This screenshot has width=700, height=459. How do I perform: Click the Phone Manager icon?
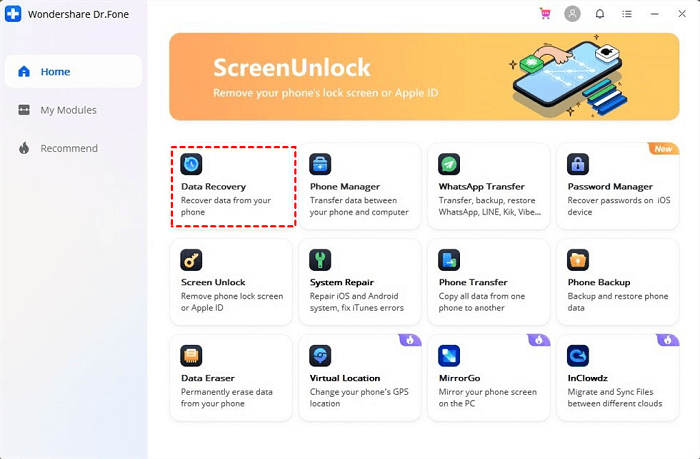point(320,164)
